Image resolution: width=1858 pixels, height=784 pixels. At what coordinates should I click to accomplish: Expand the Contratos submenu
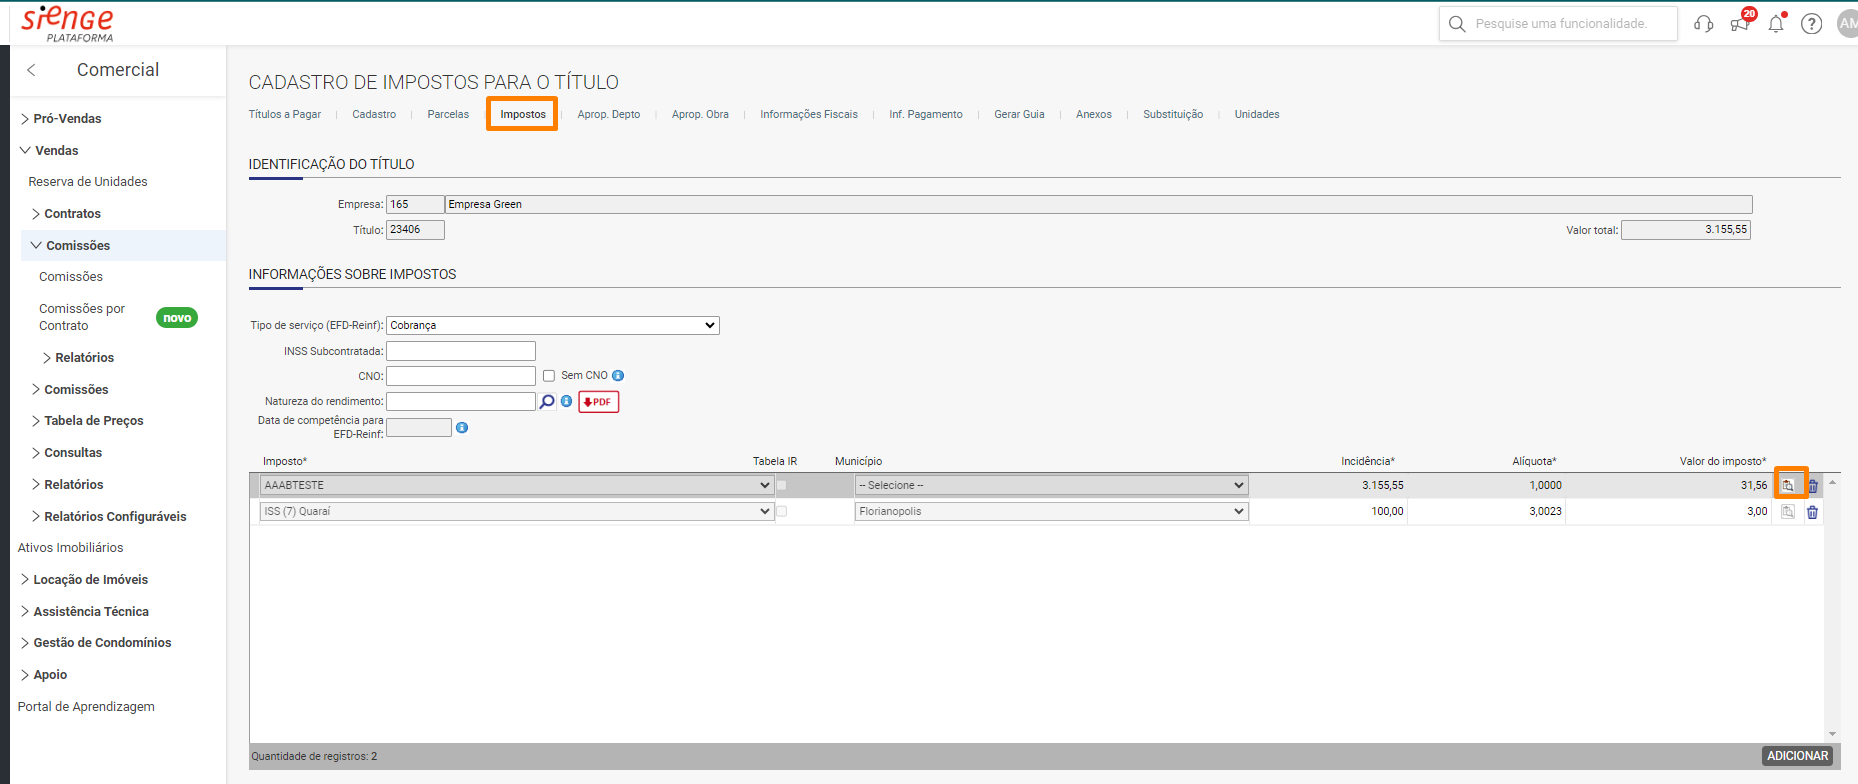66,214
